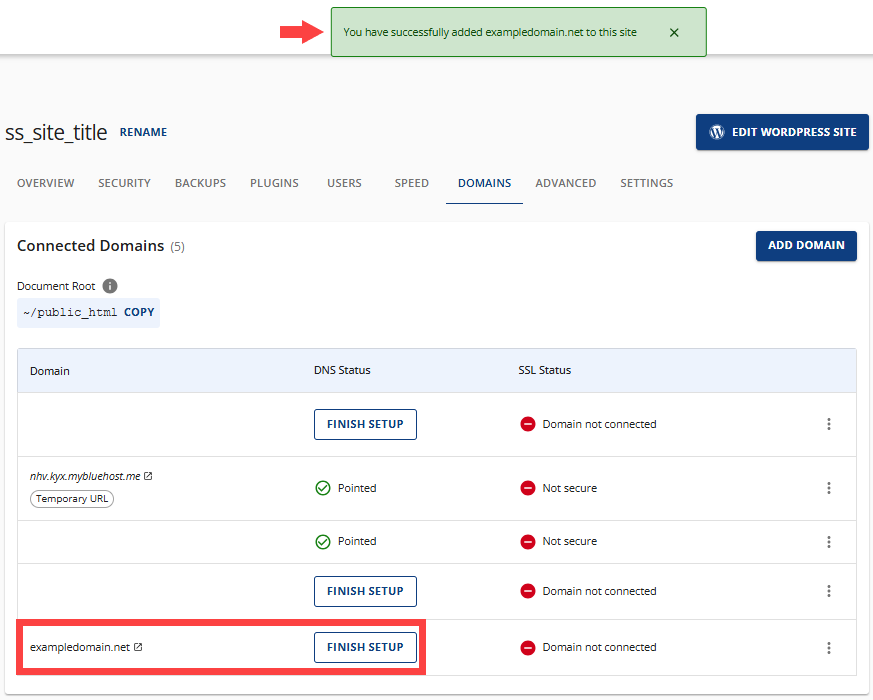Open the Settings tab
Screen dimensions: 873x700
click(x=646, y=183)
